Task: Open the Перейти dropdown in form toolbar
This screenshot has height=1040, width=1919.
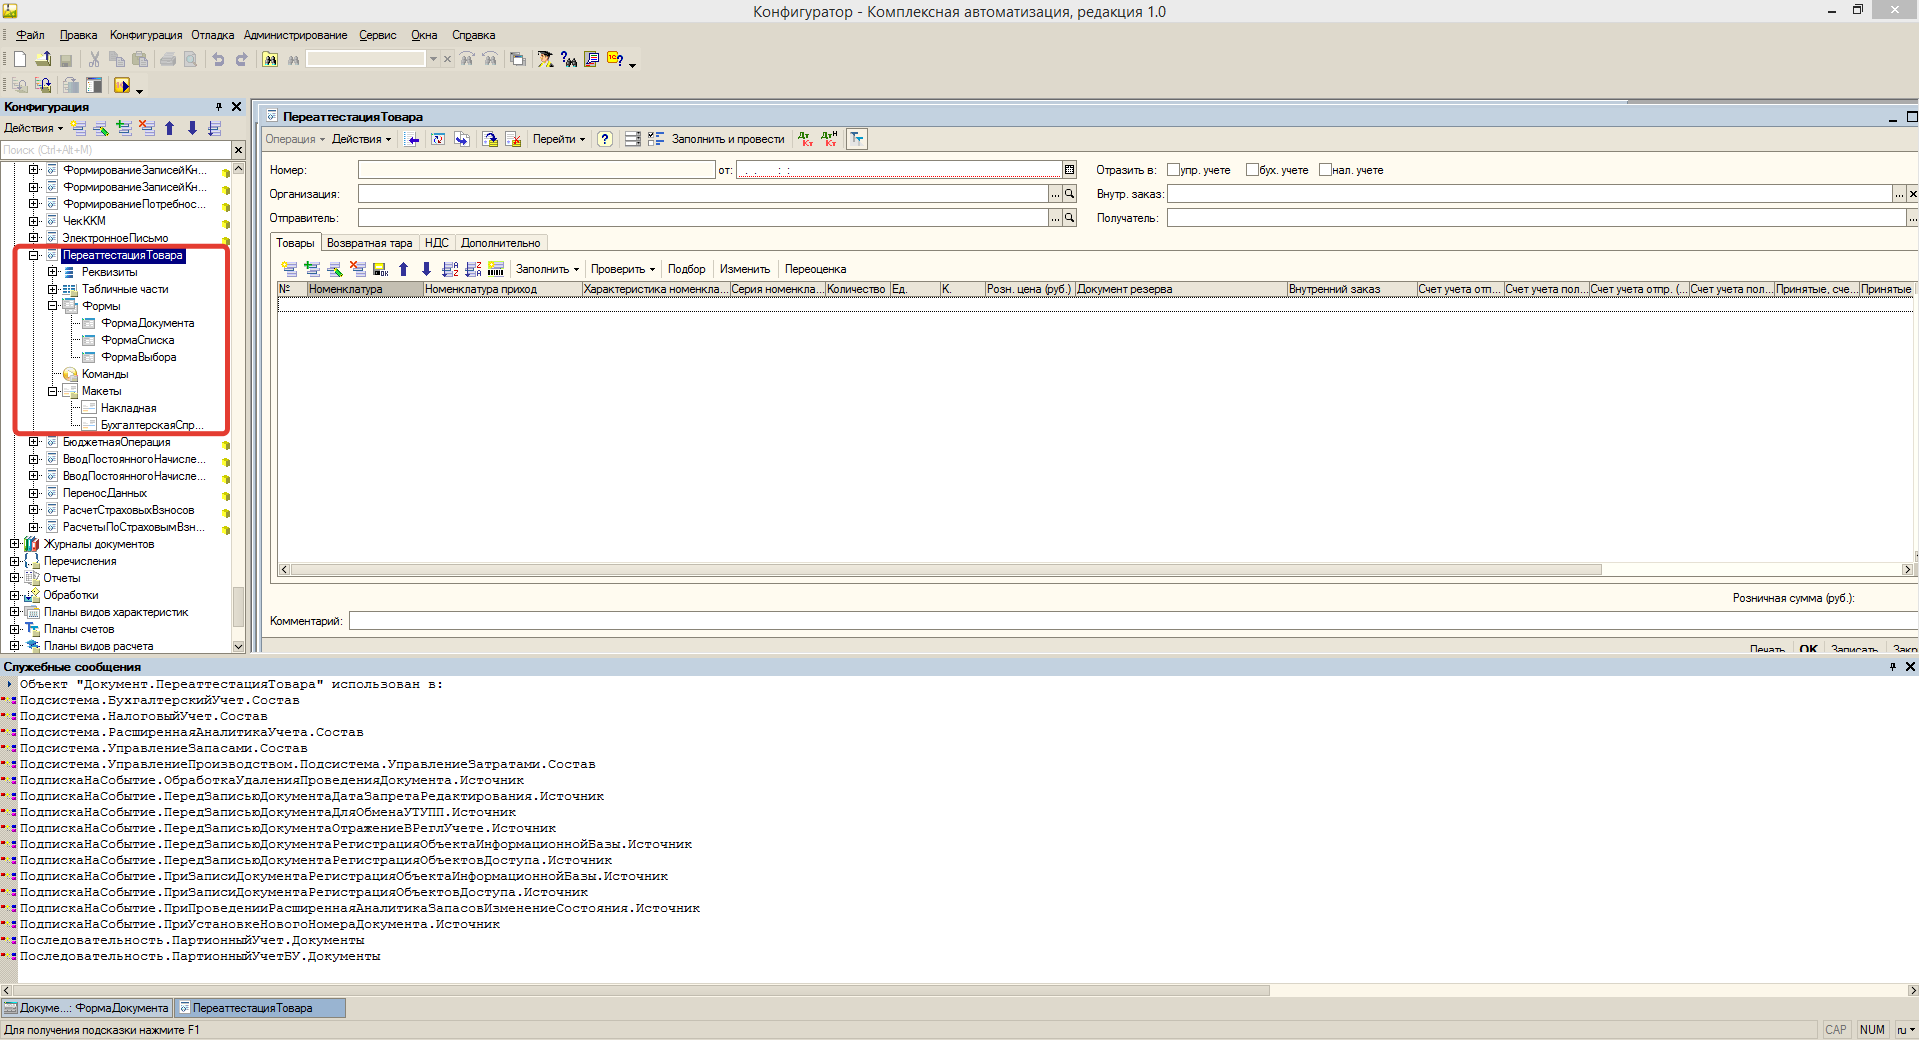Action: point(558,139)
